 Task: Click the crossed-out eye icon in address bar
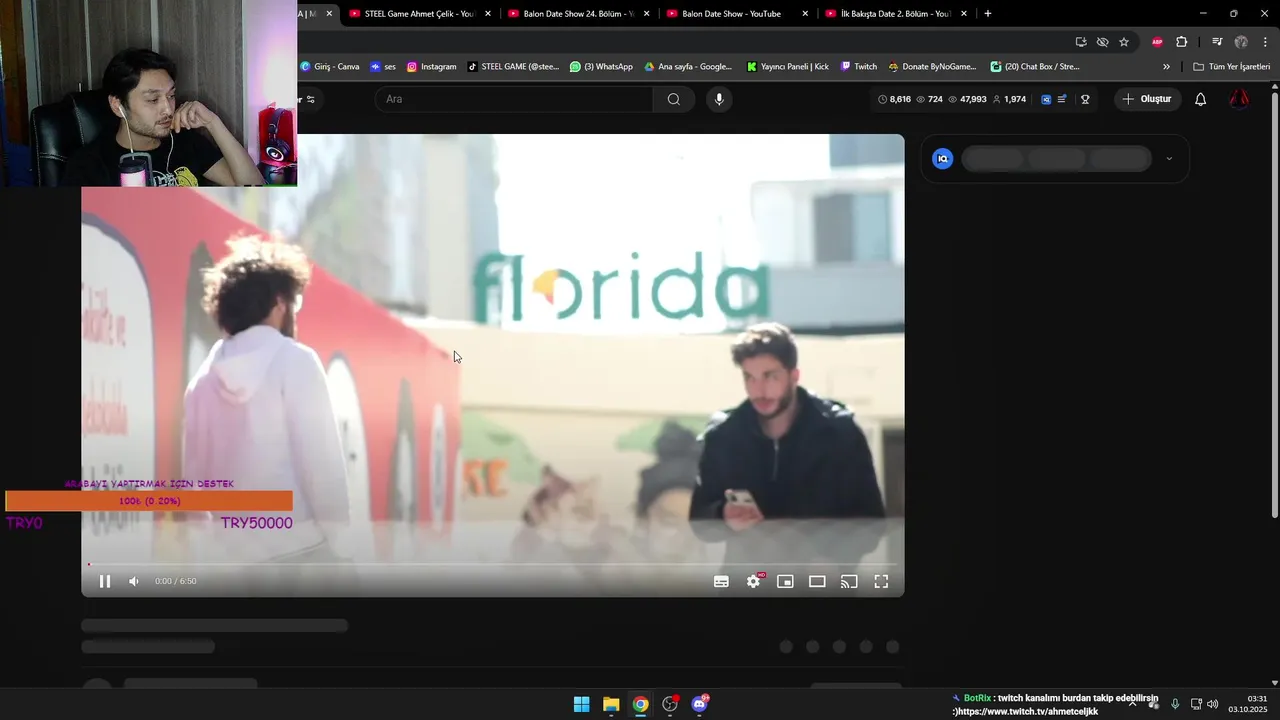point(1102,42)
